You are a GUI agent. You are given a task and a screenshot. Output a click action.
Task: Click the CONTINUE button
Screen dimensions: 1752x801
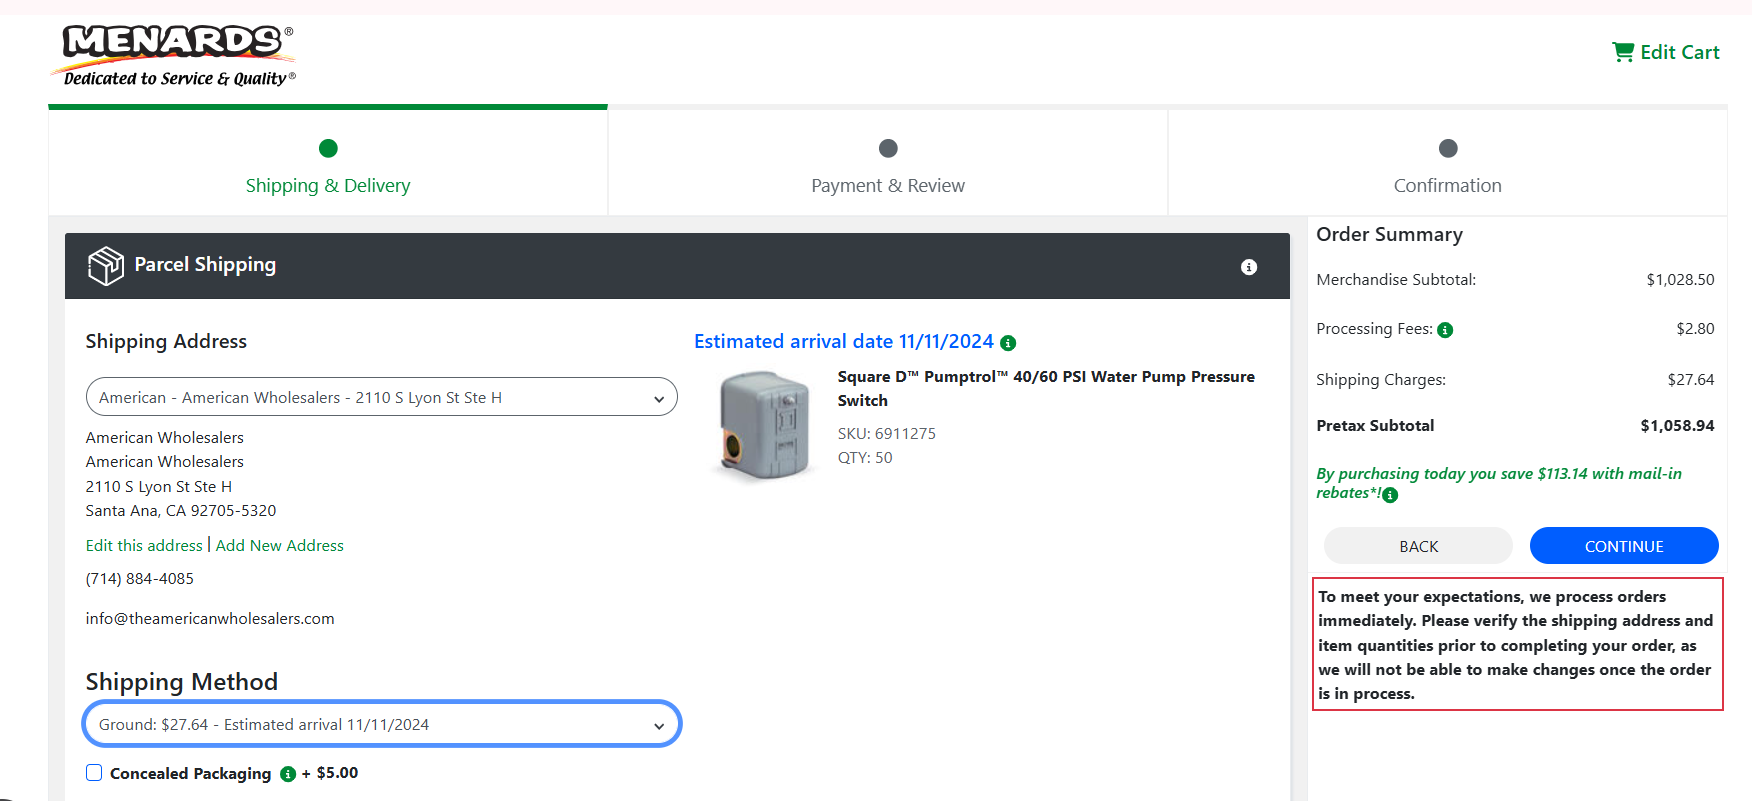[1624, 546]
